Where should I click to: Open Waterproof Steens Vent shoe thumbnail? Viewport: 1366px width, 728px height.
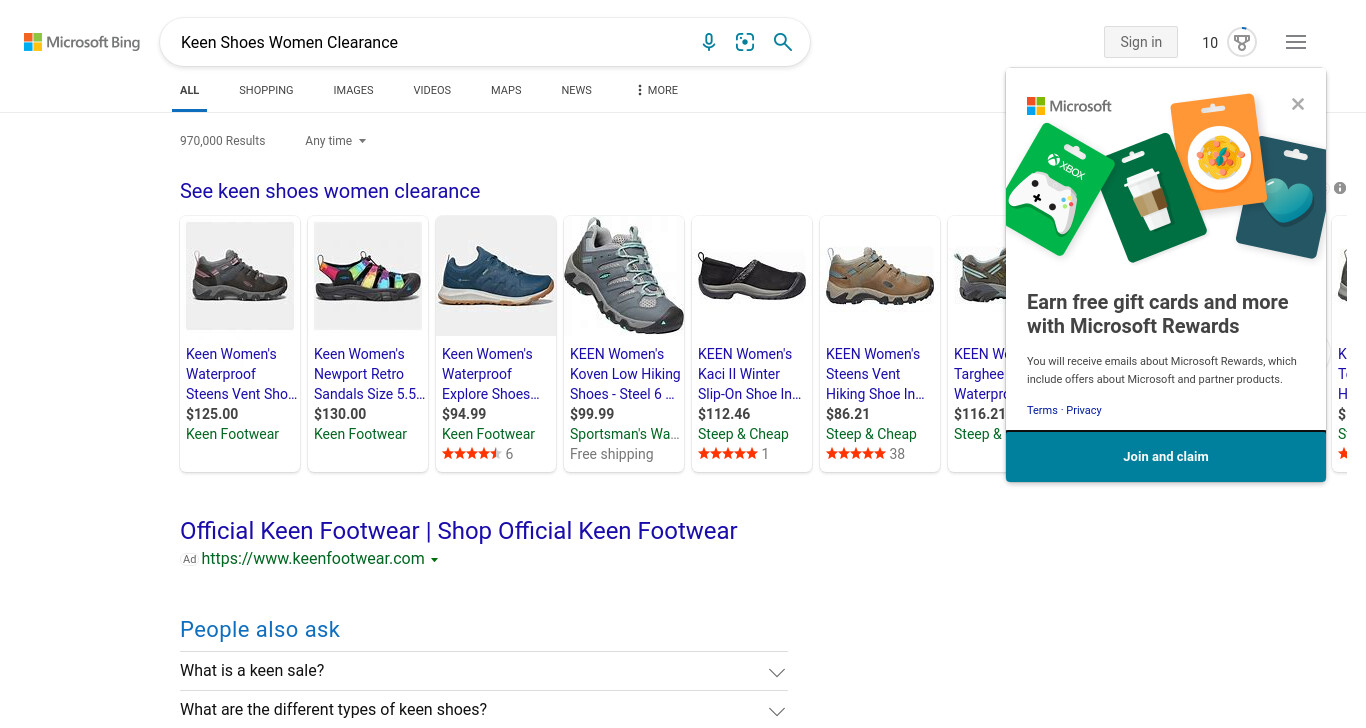240,276
